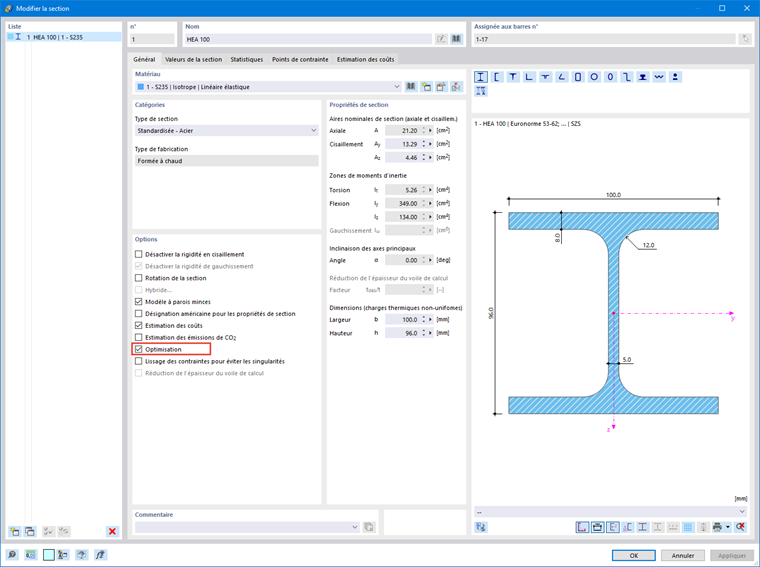Image resolution: width=760 pixels, height=567 pixels.
Task: Click reset zoom icon with red X
Action: [x=740, y=527]
